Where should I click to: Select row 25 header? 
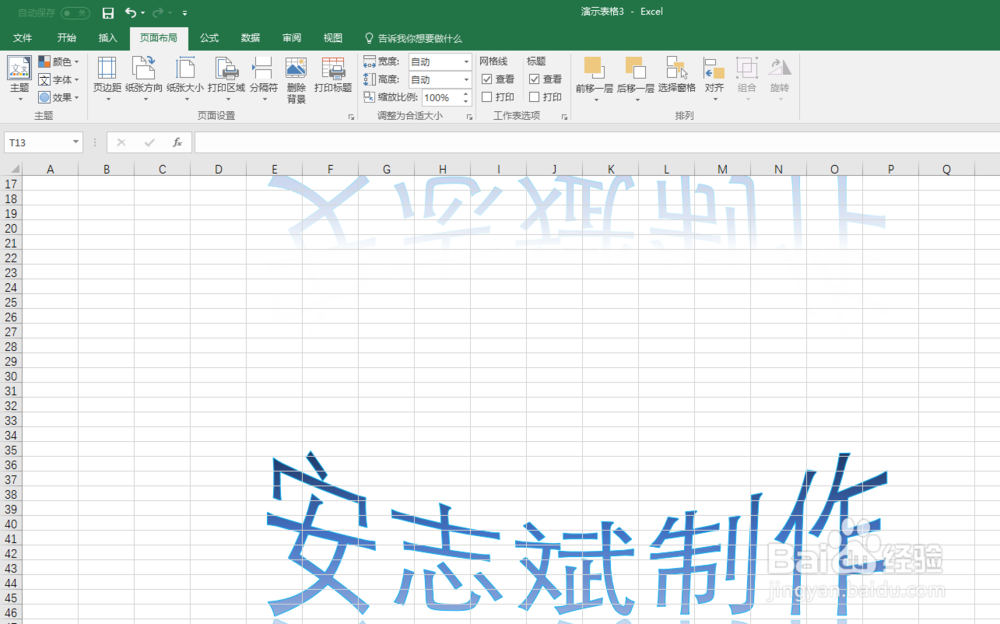pyautogui.click(x=11, y=302)
